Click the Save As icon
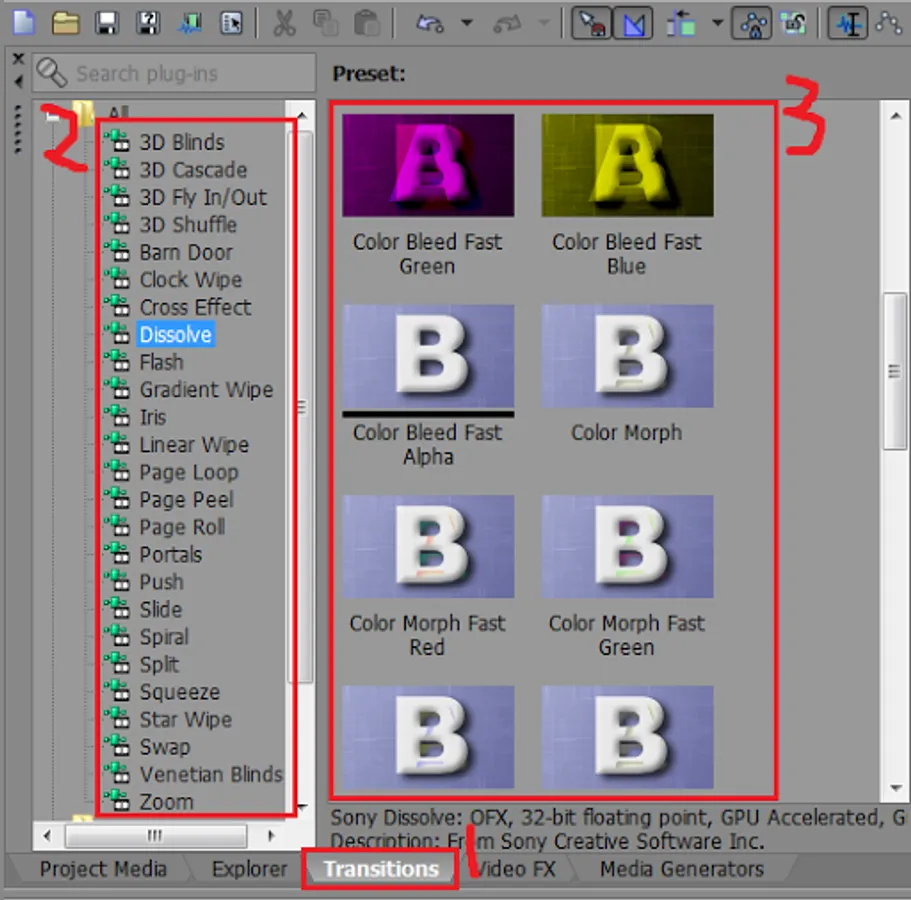This screenshot has width=911, height=900. pyautogui.click(x=149, y=23)
